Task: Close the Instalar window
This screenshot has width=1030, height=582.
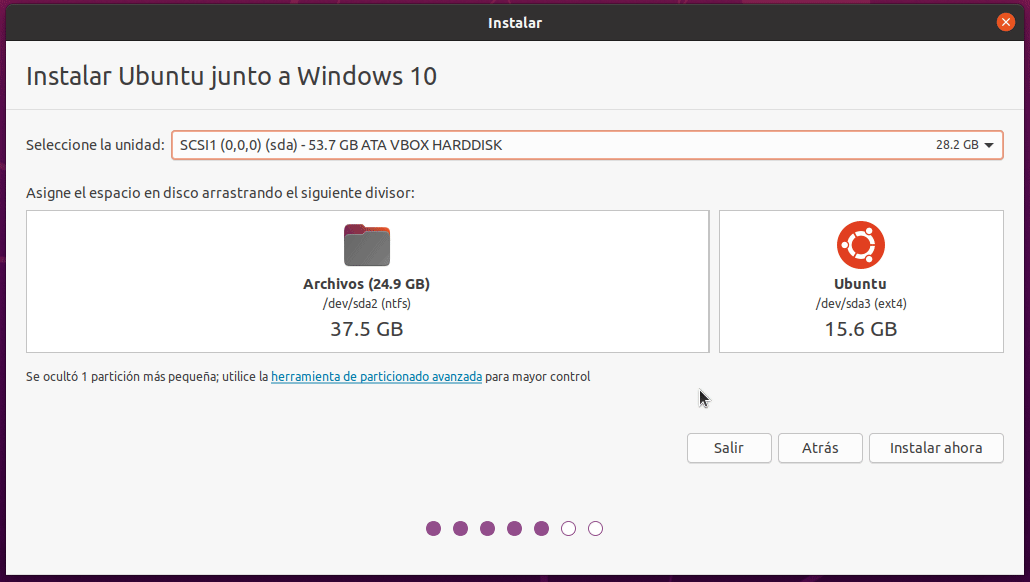Action: (x=1005, y=22)
